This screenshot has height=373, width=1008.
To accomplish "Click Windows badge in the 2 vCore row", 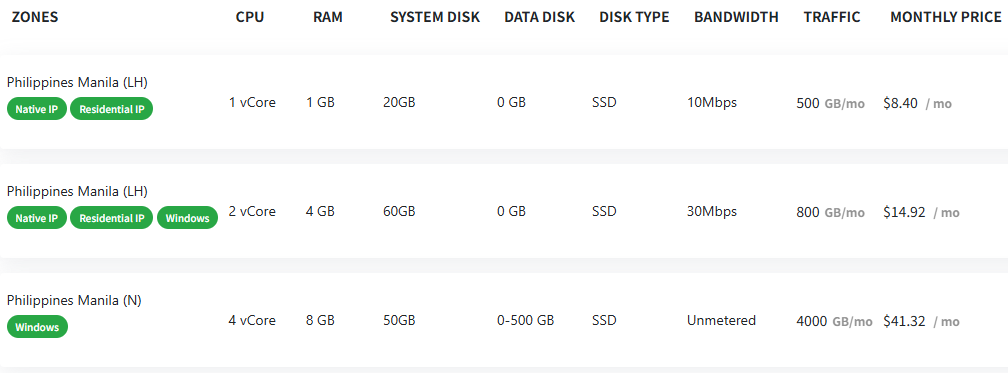I will pyautogui.click(x=187, y=218).
